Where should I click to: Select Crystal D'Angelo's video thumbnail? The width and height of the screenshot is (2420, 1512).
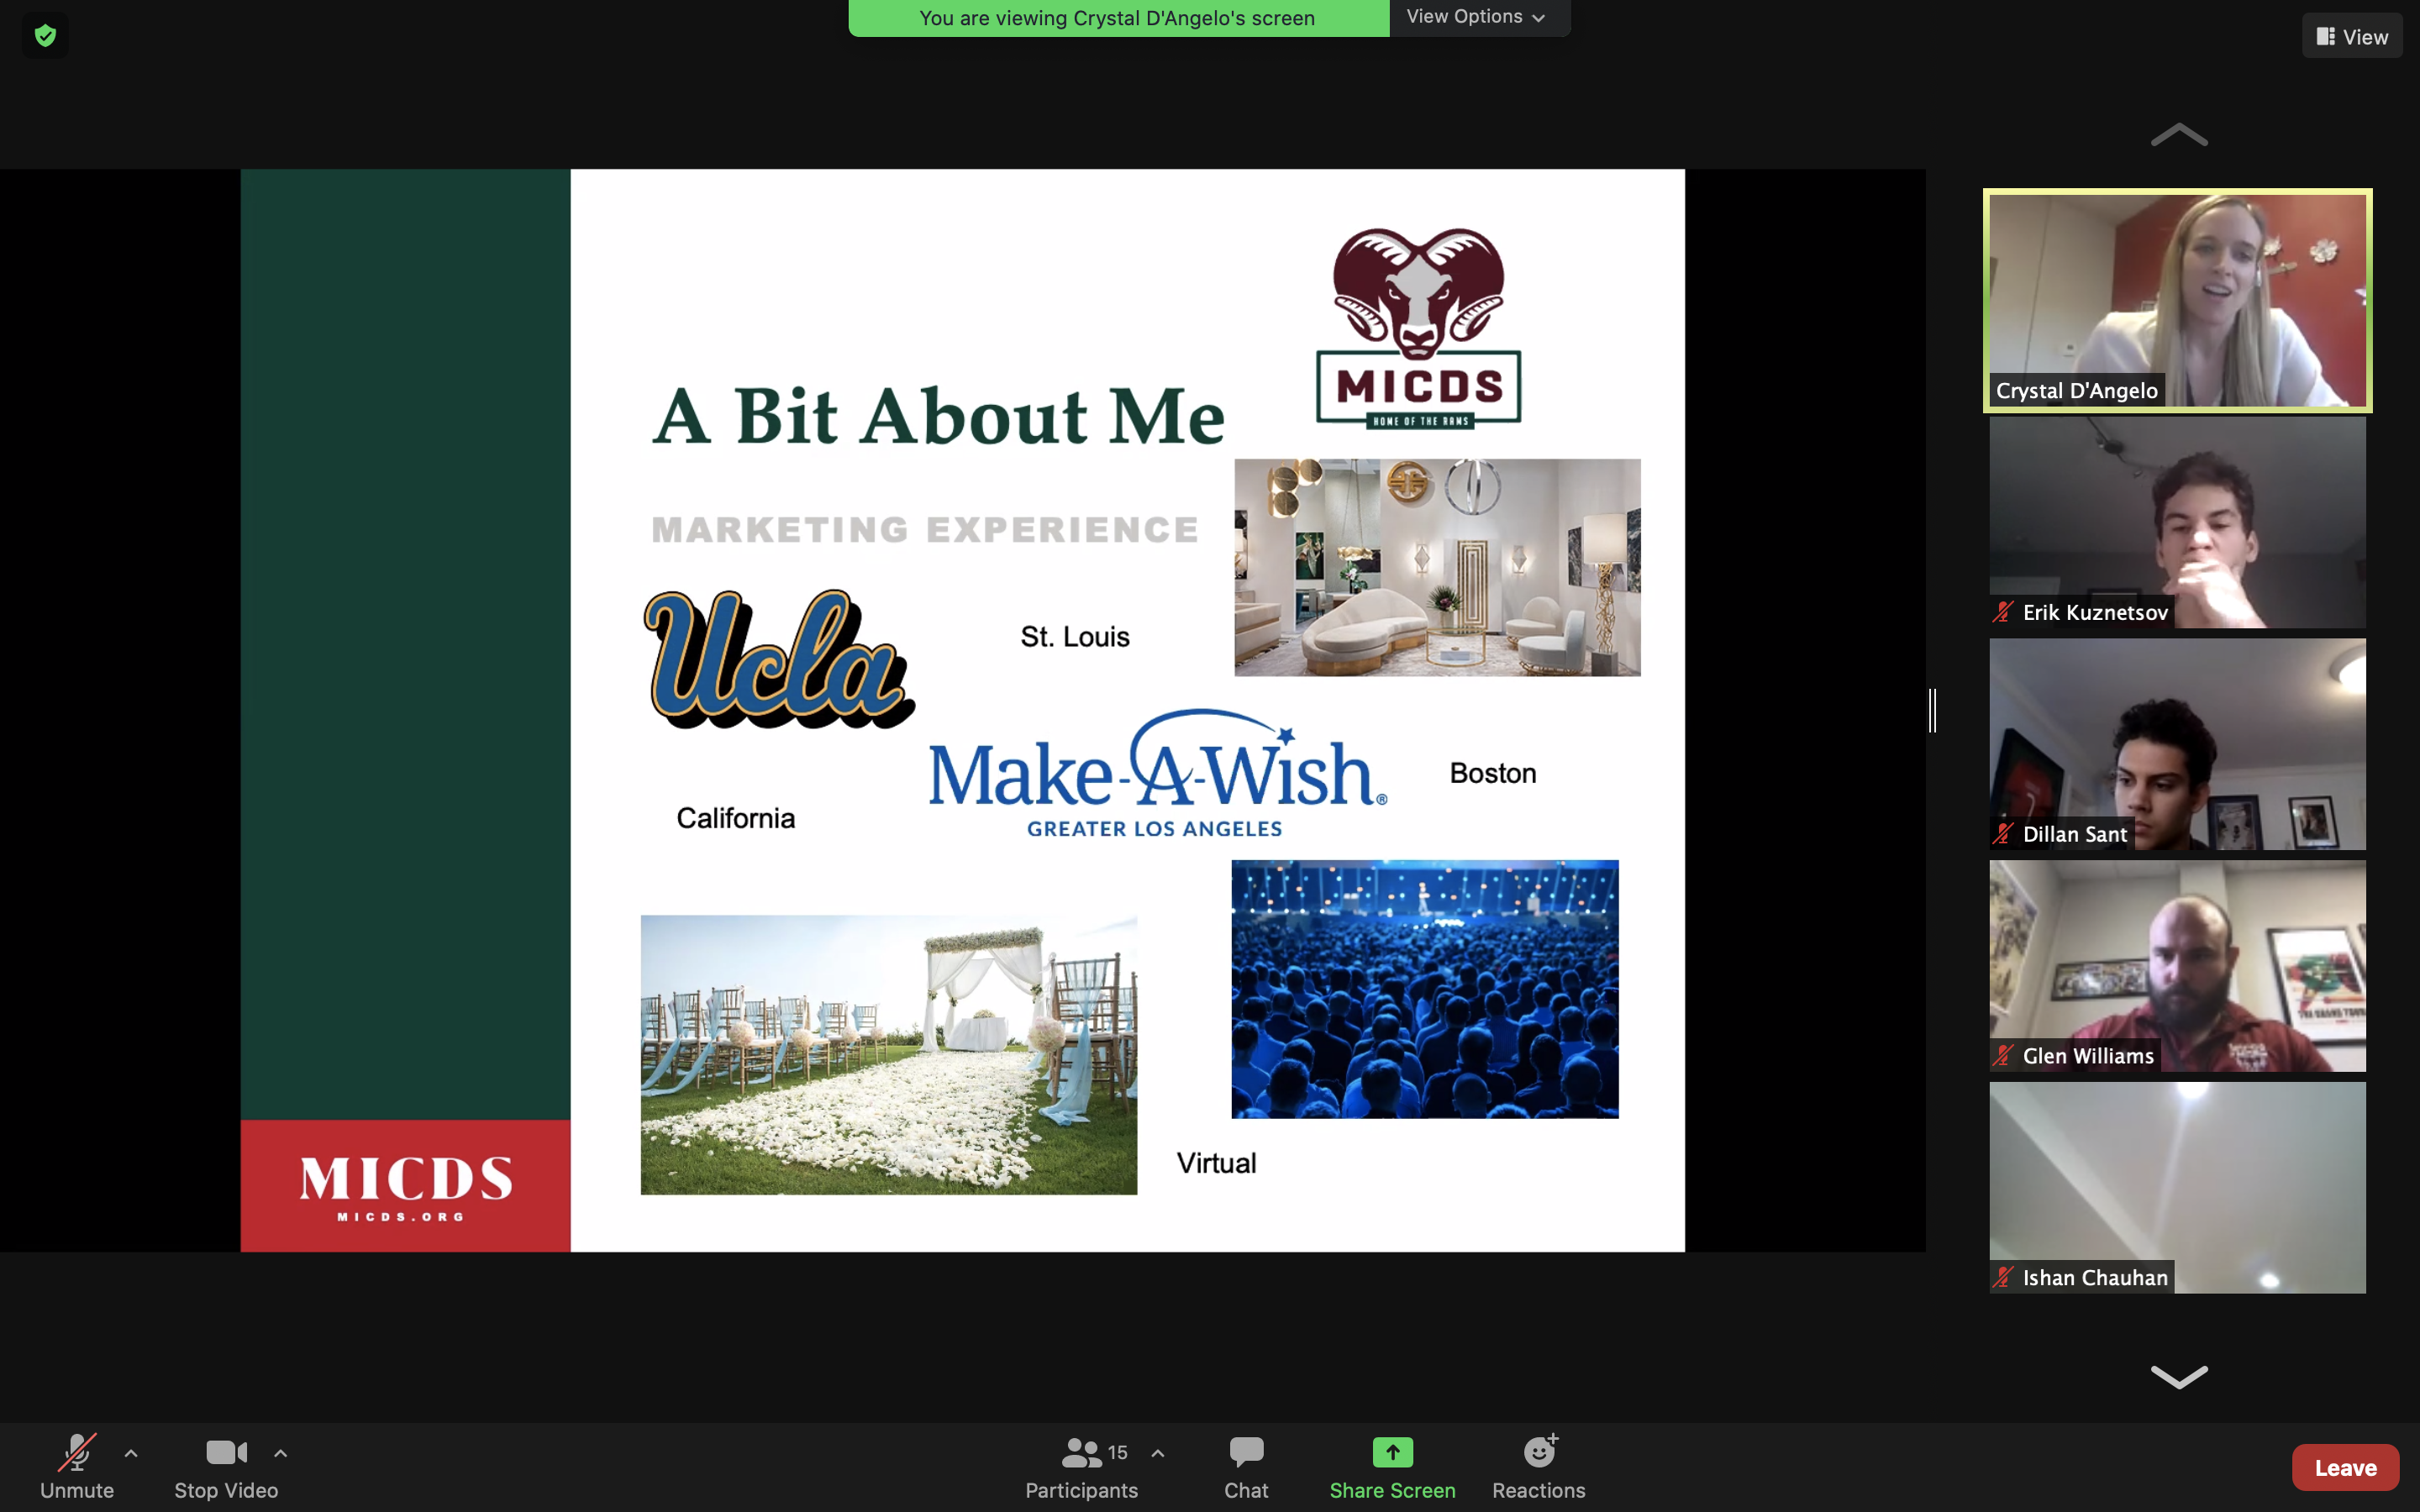[2177, 300]
